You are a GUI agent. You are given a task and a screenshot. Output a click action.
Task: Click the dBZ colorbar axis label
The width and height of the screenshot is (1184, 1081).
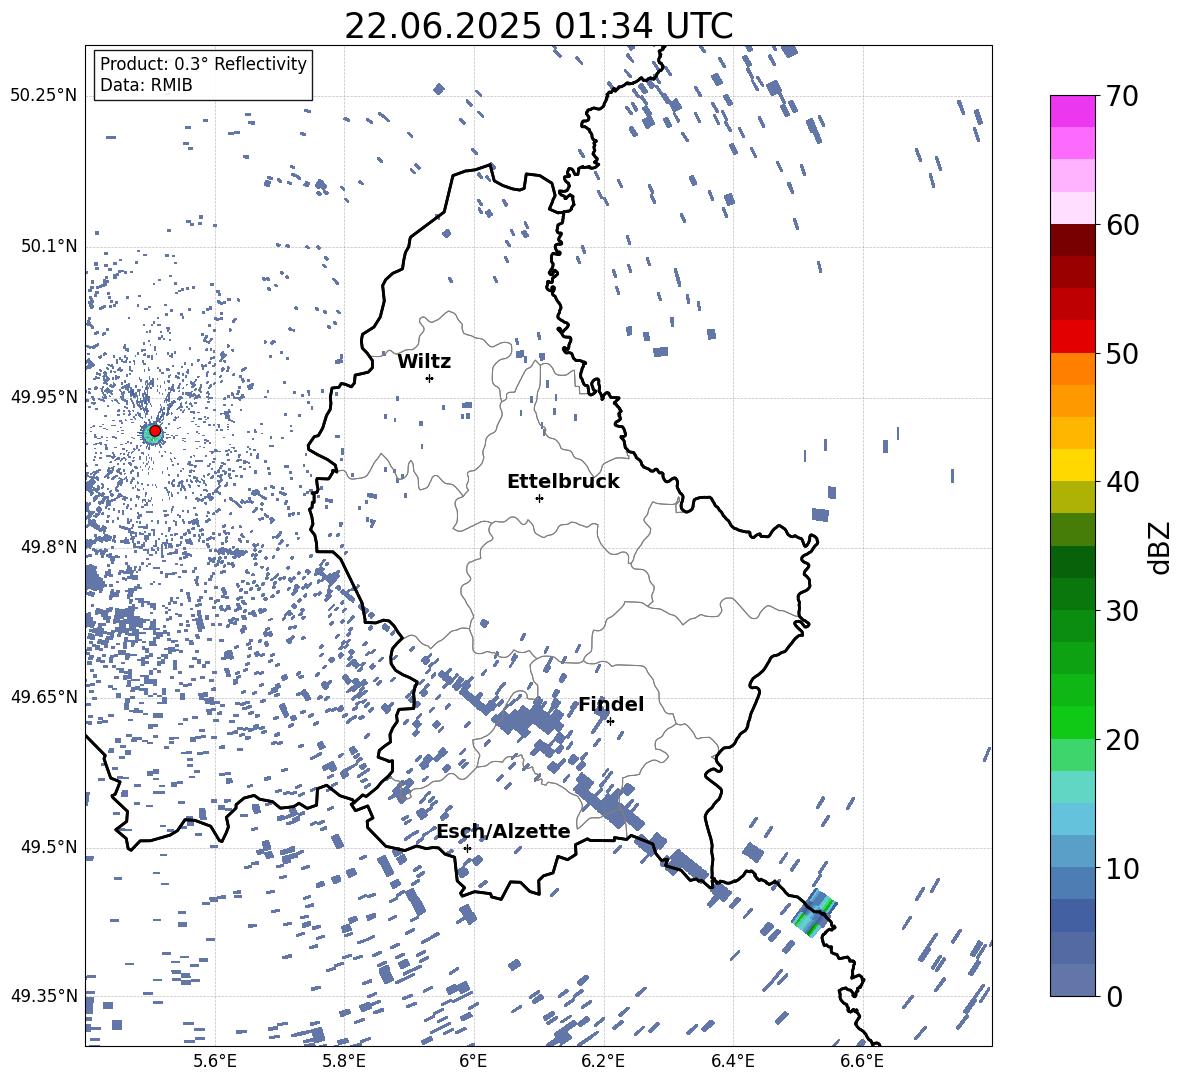[1161, 547]
